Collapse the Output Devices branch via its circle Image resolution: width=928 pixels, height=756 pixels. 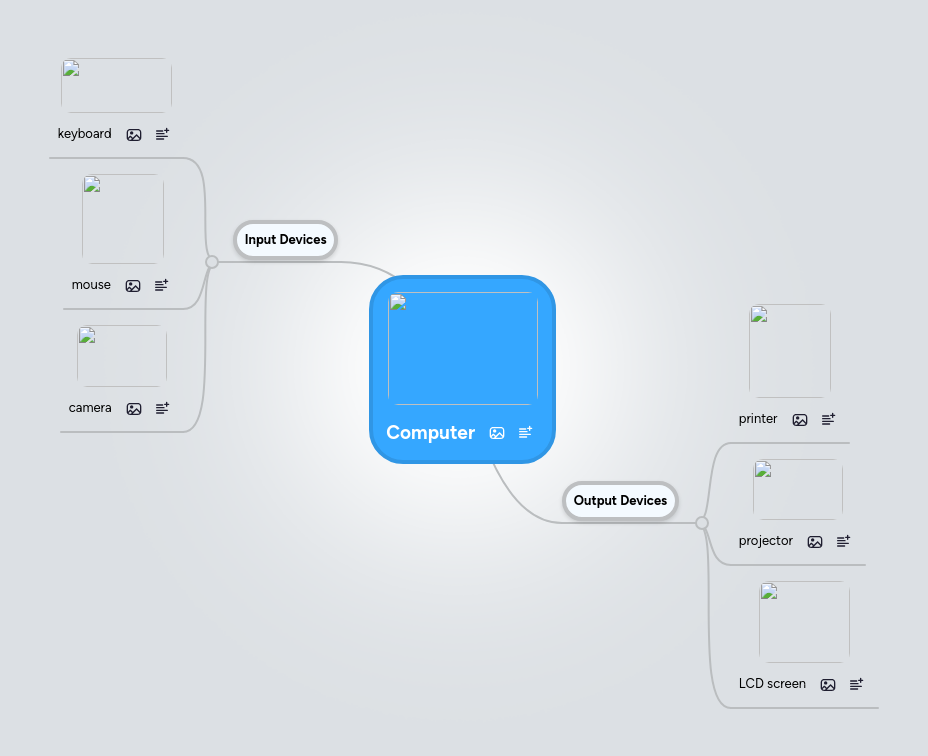coord(702,522)
